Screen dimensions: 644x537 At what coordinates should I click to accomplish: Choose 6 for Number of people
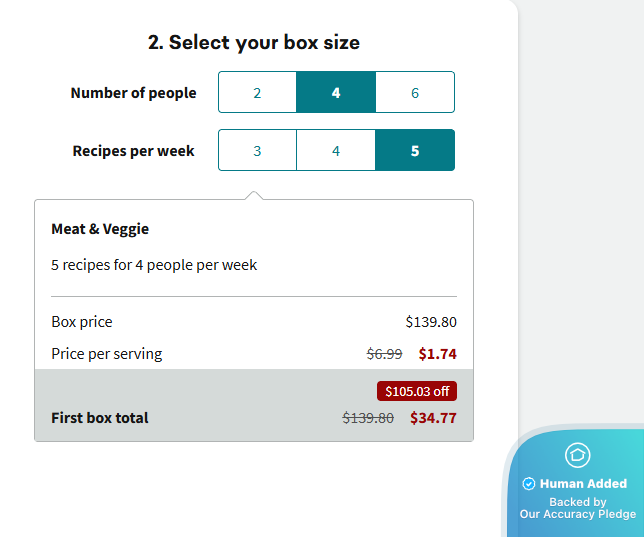(x=415, y=93)
